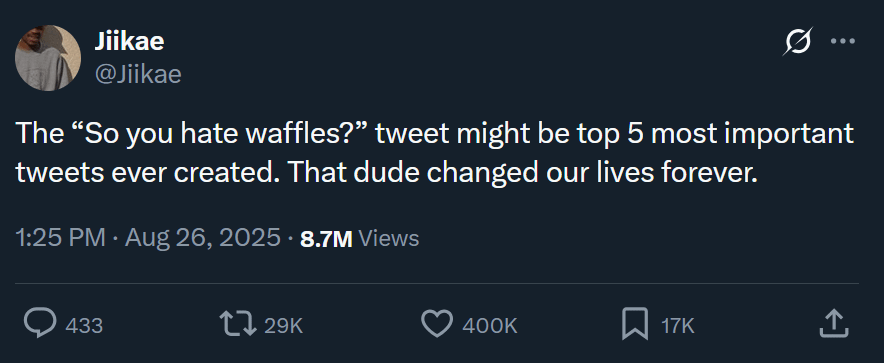Click the bold Jiikae display name
884x363 pixels.
(130, 41)
